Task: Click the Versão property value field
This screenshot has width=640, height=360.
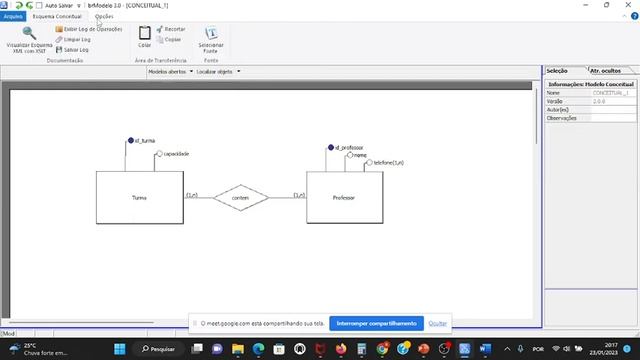Action: point(613,101)
